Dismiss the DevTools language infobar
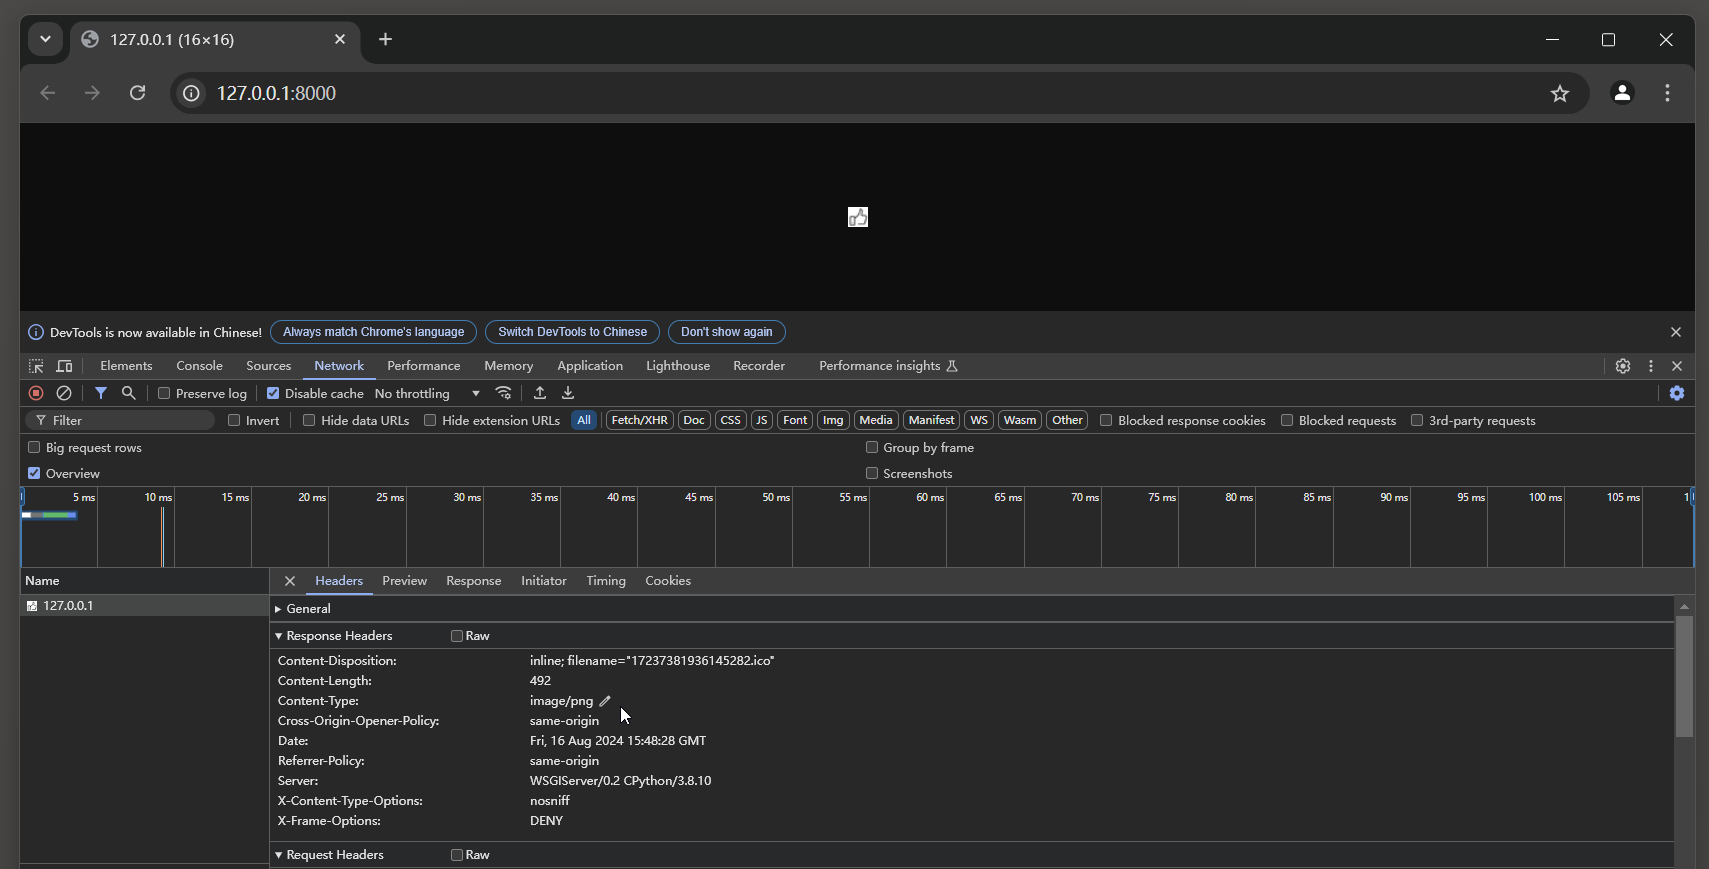Screen dimensions: 1709x869 pos(1676,332)
